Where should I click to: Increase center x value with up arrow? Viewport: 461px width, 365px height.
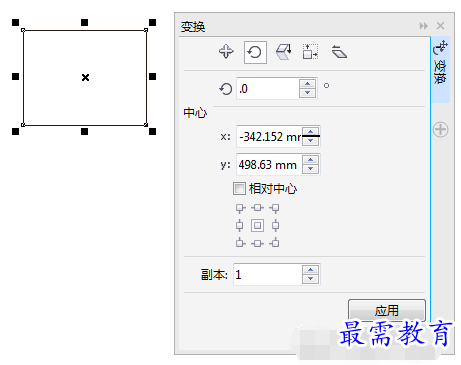tap(311, 131)
